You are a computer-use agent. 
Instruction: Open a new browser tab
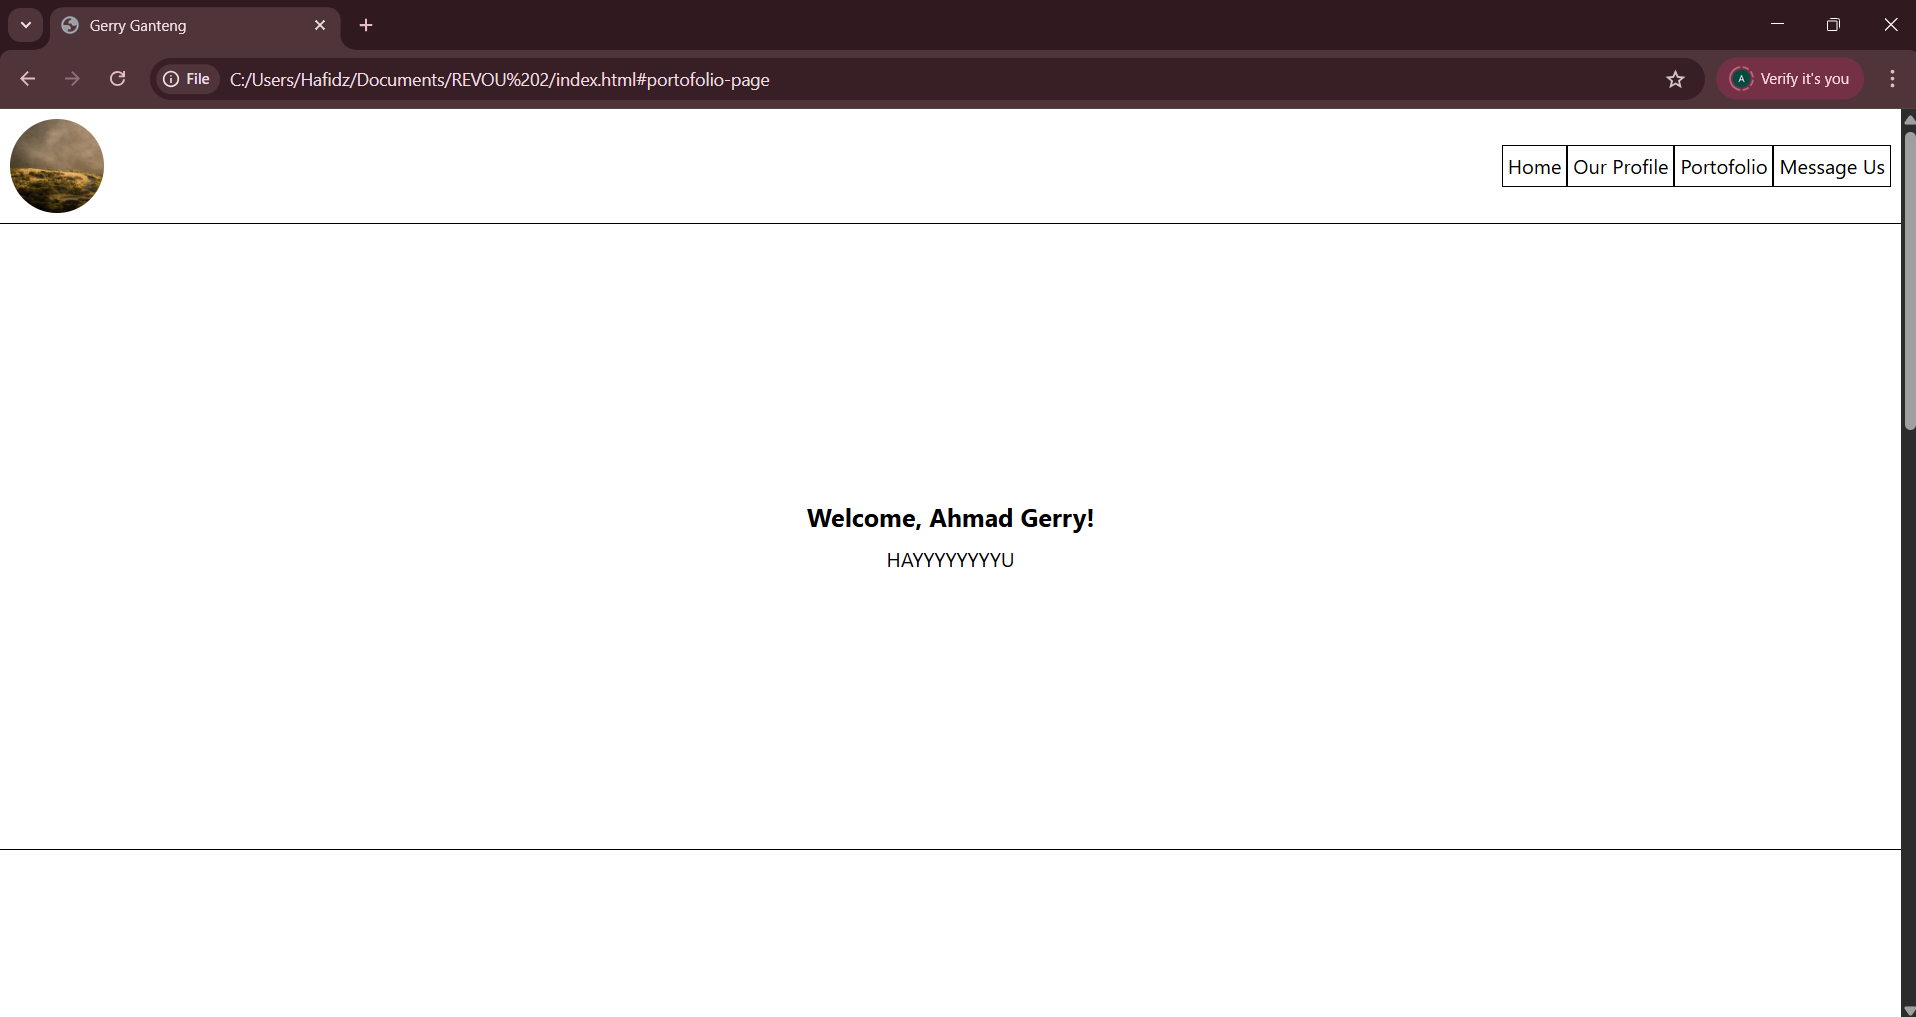pyautogui.click(x=366, y=26)
